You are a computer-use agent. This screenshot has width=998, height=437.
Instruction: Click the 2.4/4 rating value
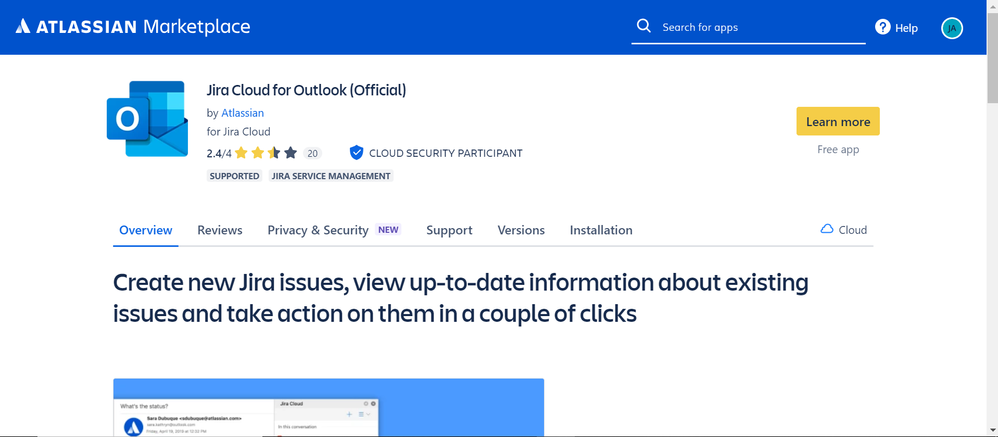[219, 153]
